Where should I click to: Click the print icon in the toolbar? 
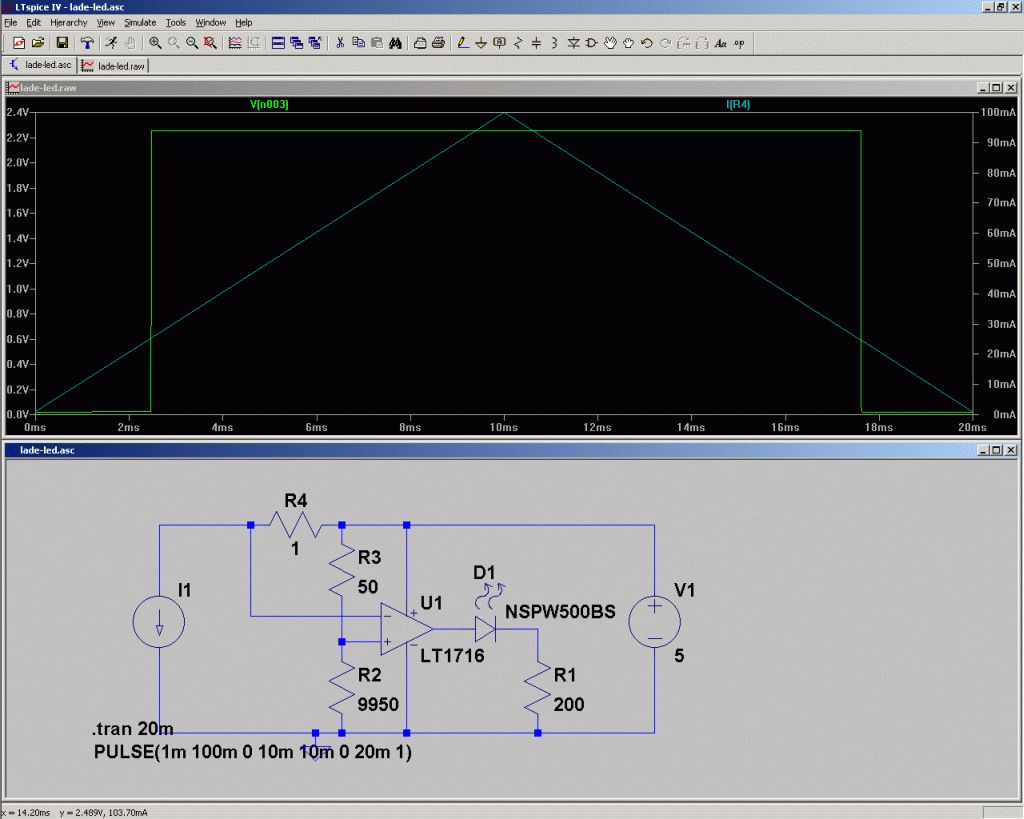click(x=438, y=43)
